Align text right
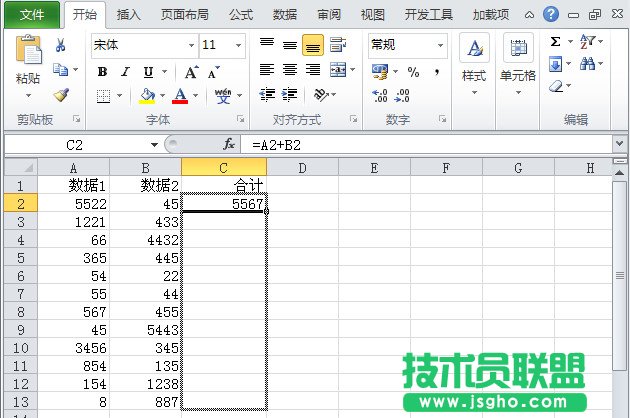This screenshot has width=630, height=418. 313,70
